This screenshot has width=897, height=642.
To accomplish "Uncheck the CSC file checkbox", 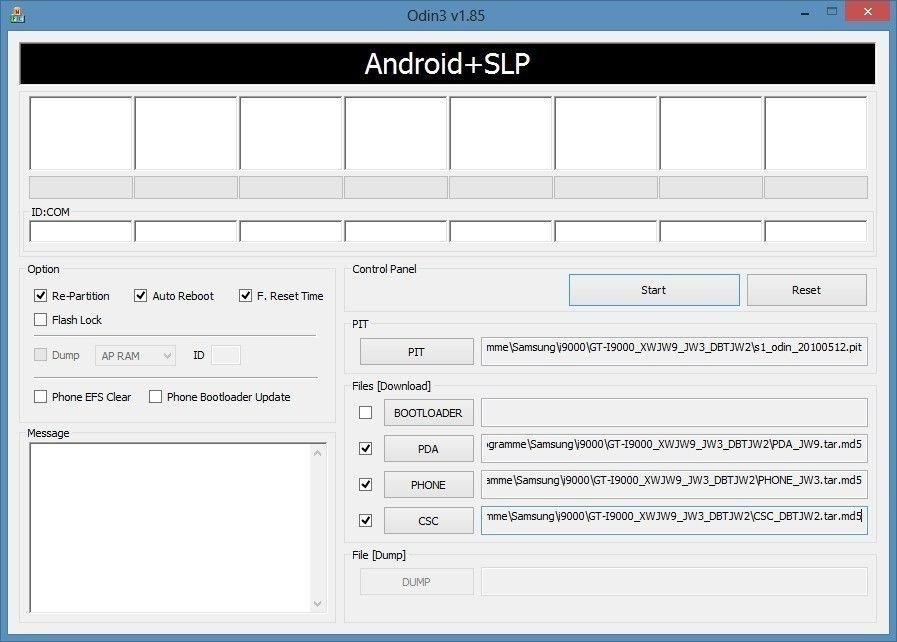I will (365, 521).
